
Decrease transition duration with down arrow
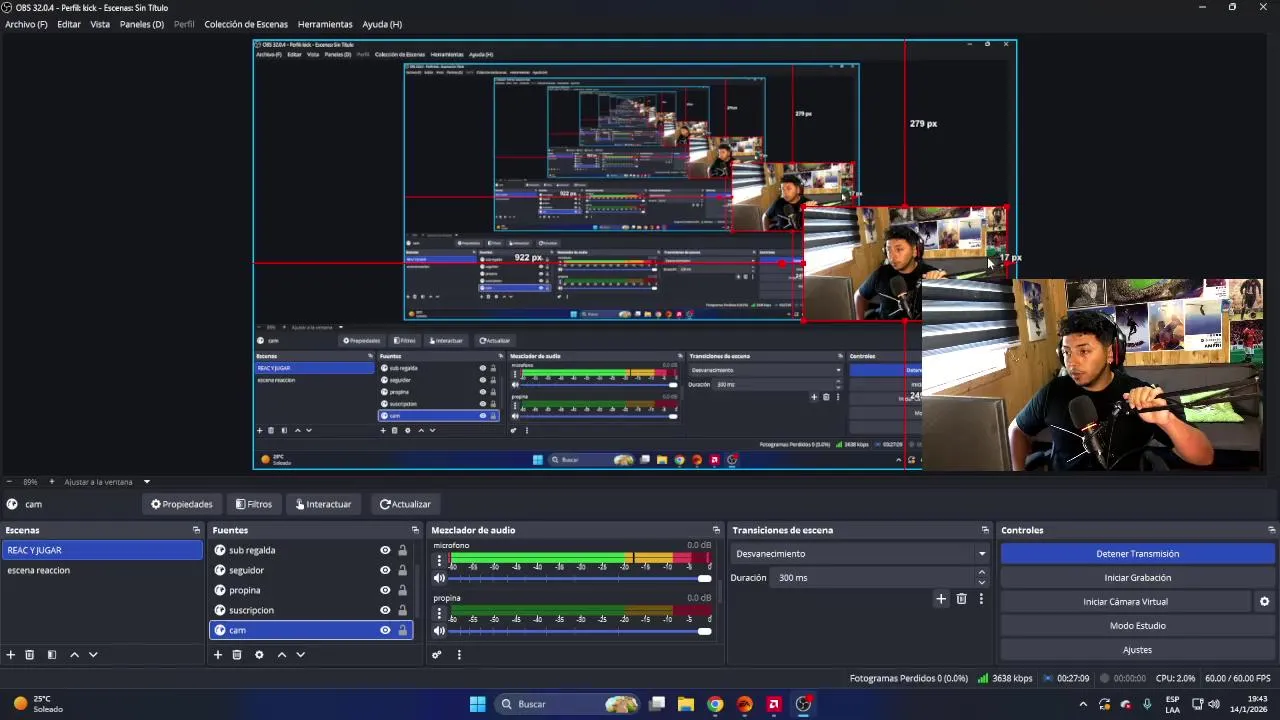tap(982, 583)
